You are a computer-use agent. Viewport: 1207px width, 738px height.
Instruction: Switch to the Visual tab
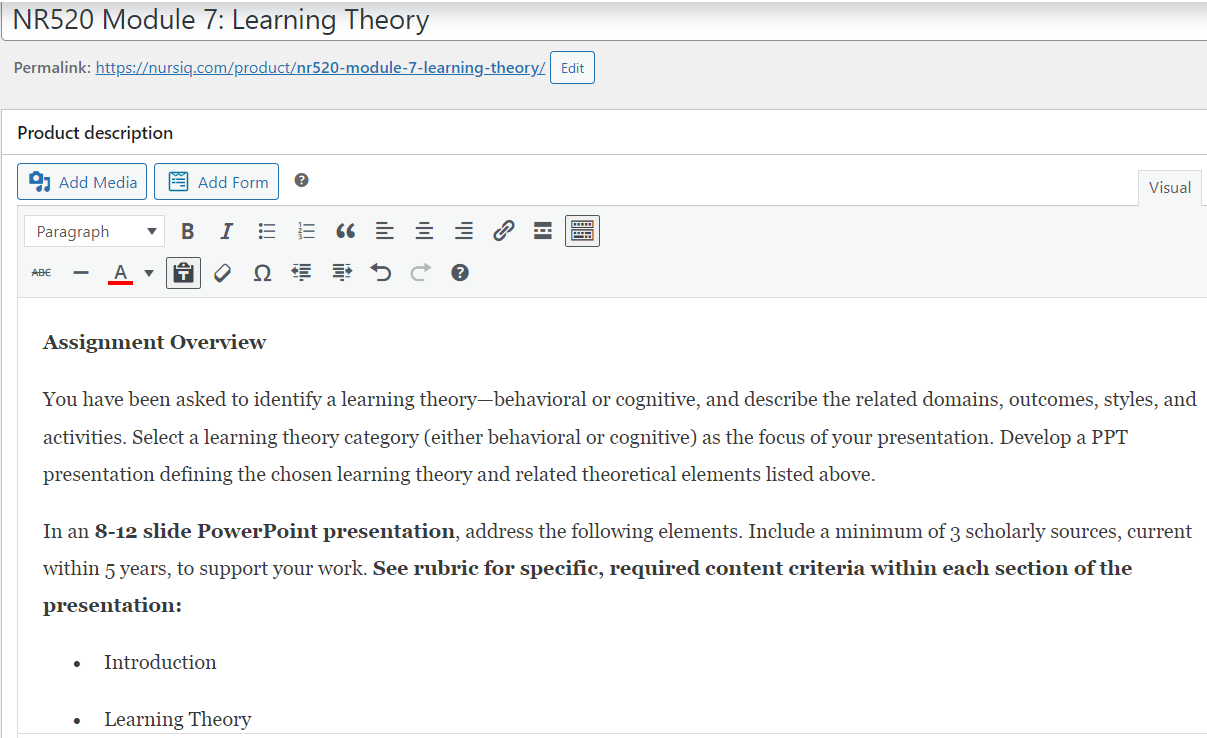tap(1169, 187)
